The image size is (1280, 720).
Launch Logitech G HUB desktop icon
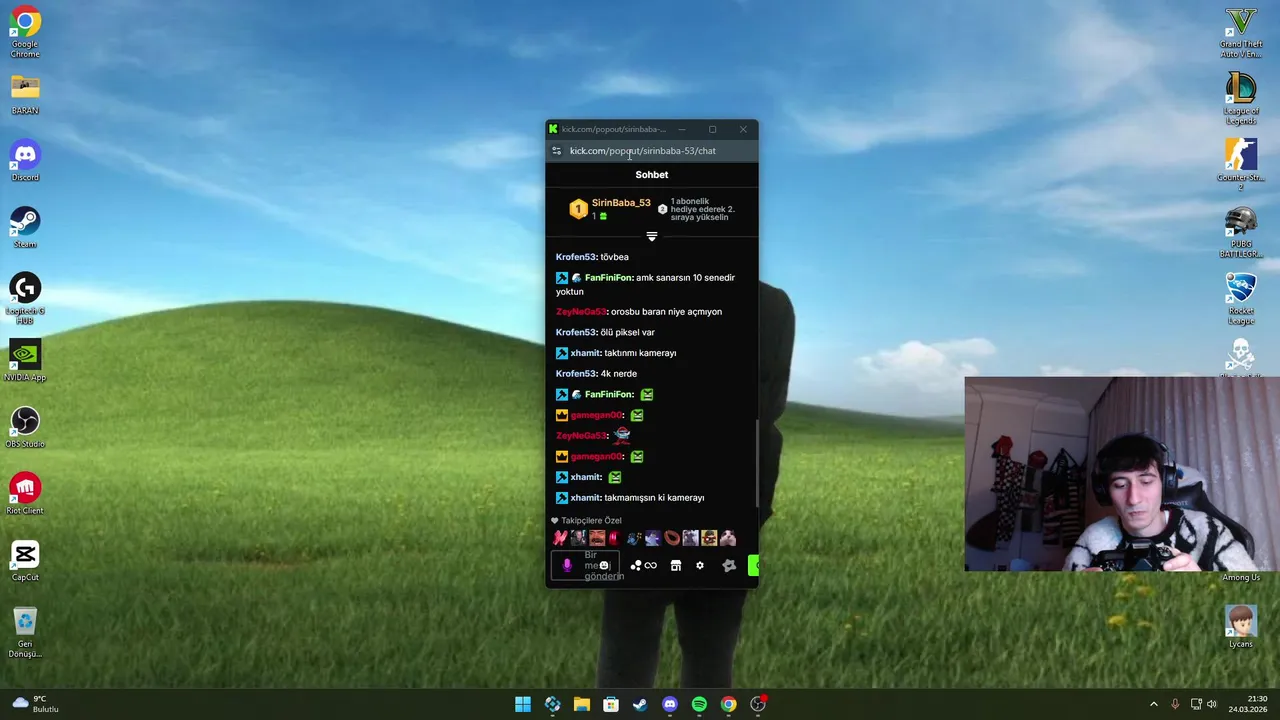pyautogui.click(x=25, y=298)
